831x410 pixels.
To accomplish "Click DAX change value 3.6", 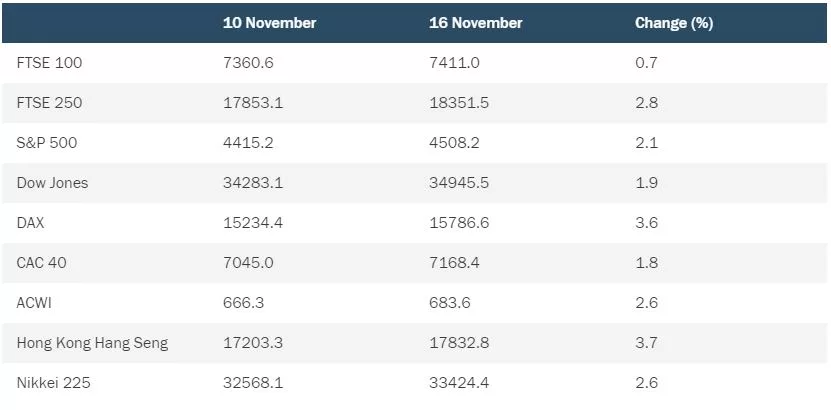I will [647, 222].
